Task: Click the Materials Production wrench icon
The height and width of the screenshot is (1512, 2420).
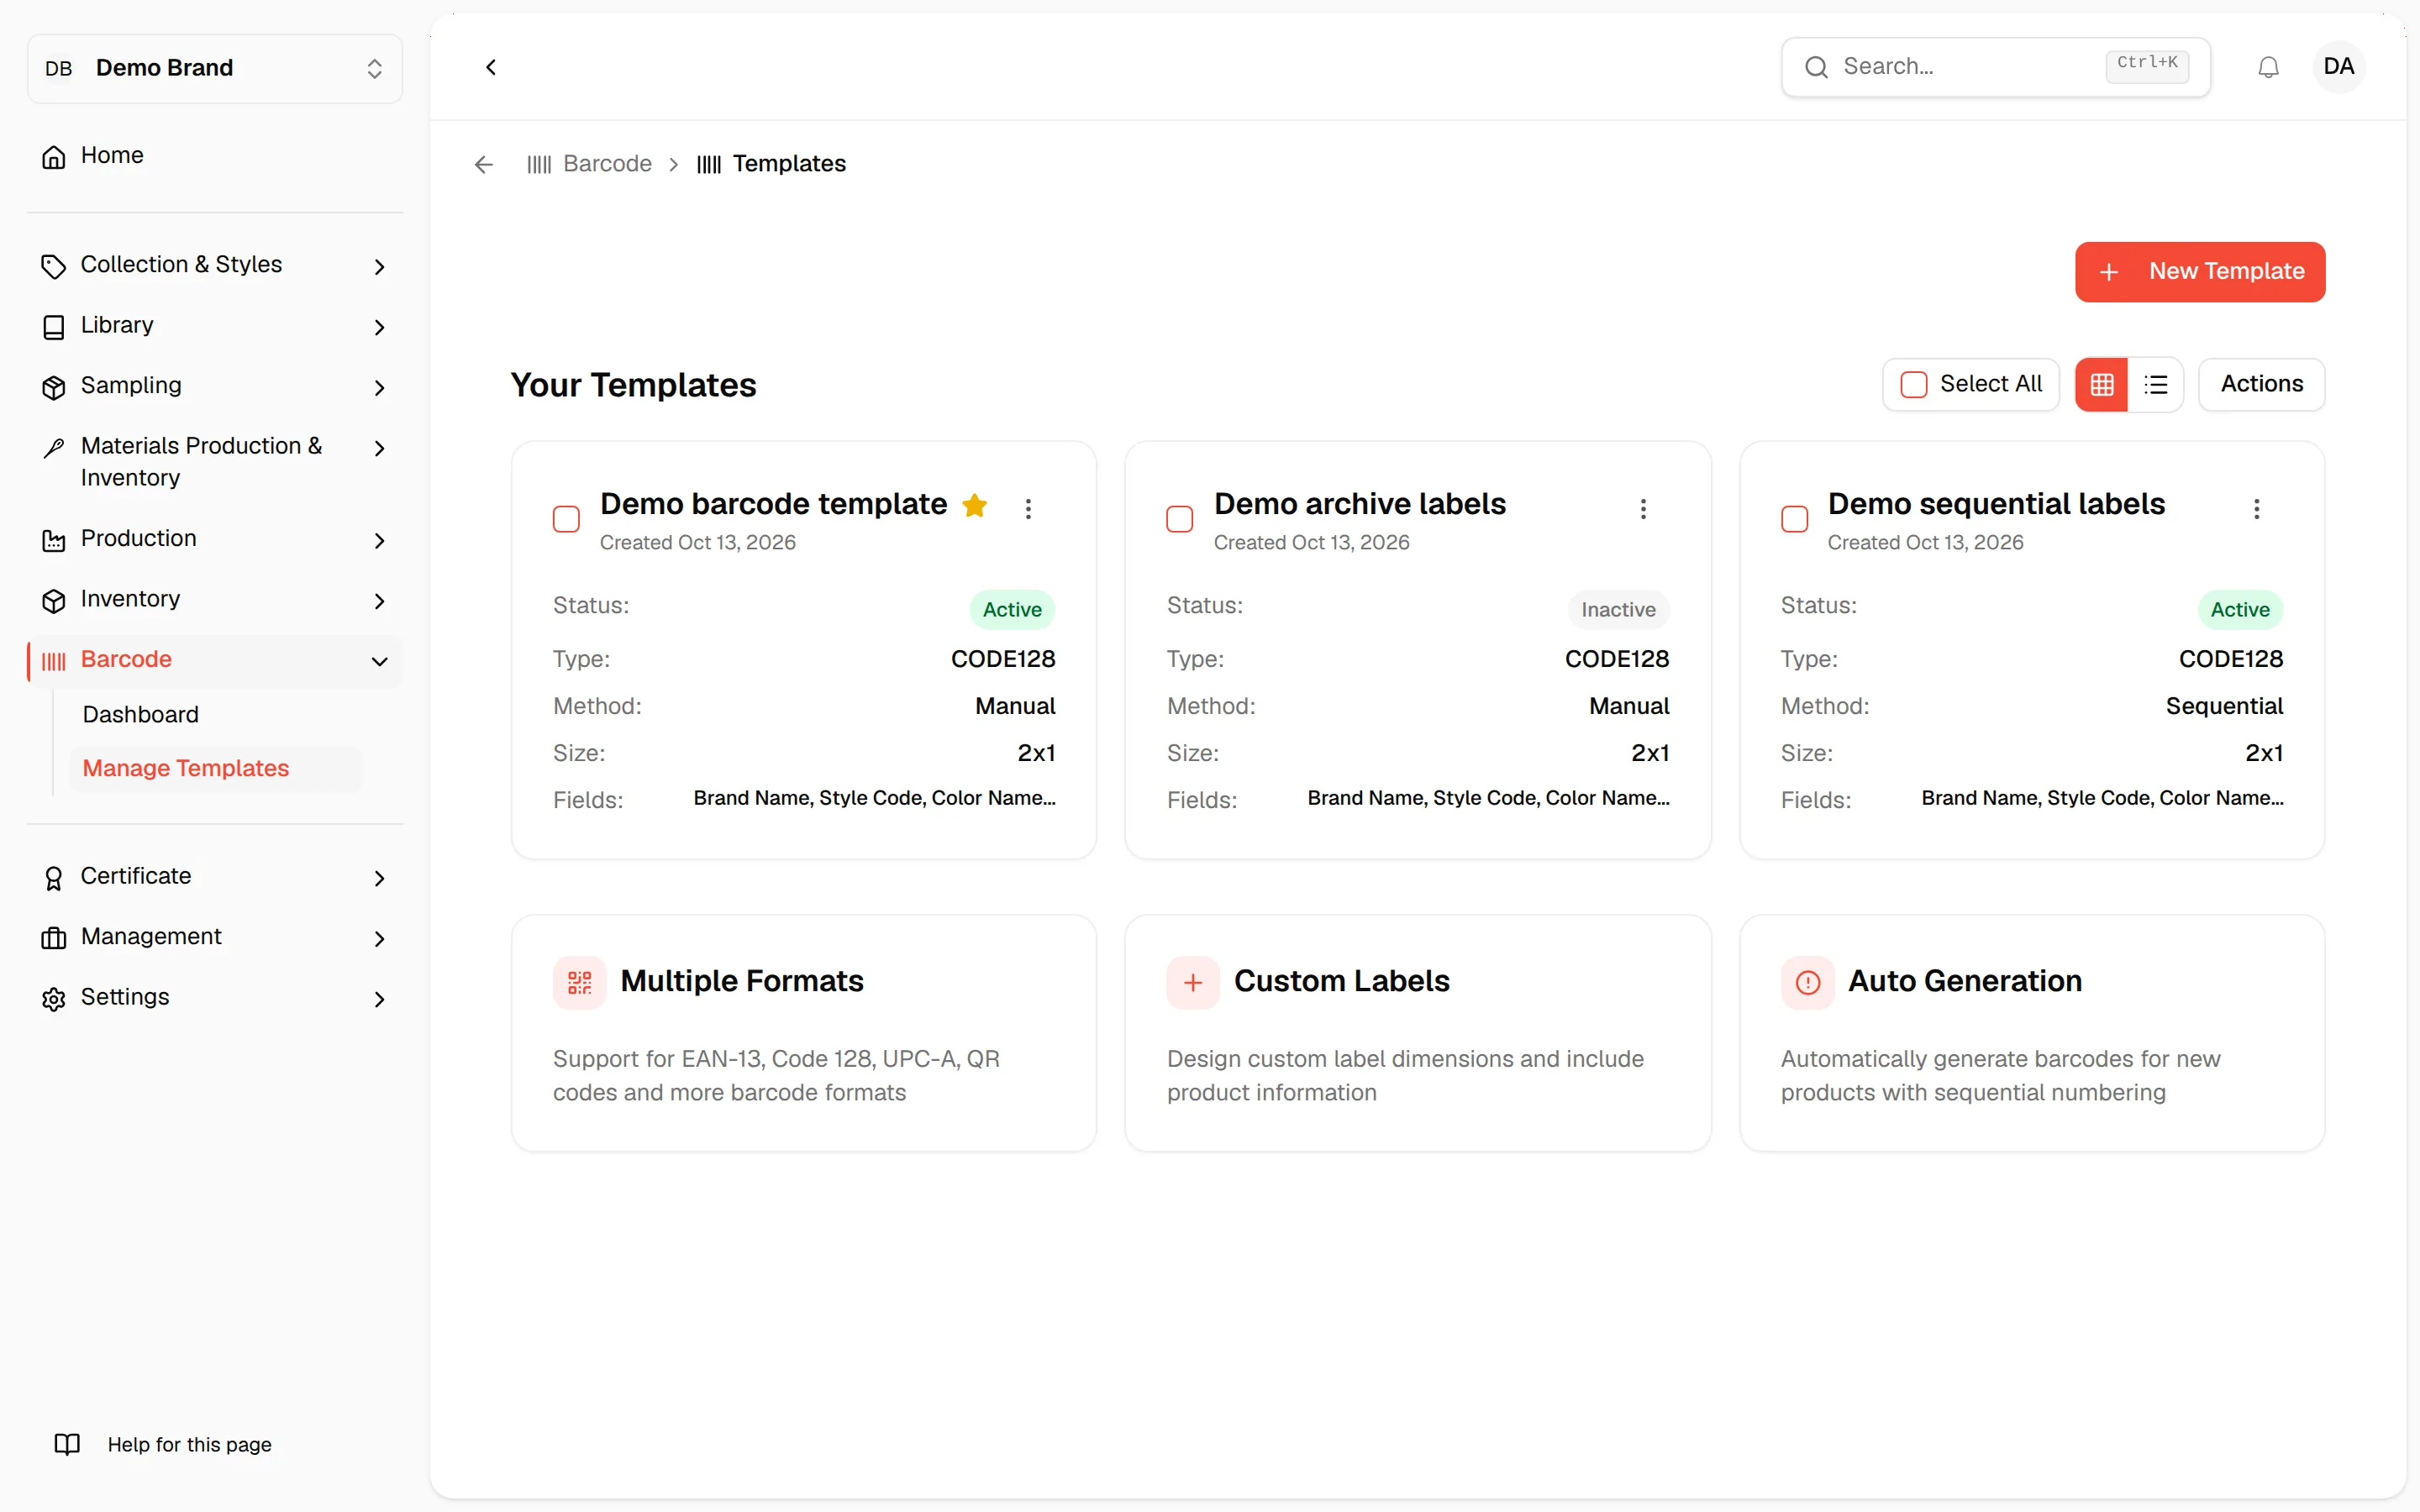Action: coord(54,447)
